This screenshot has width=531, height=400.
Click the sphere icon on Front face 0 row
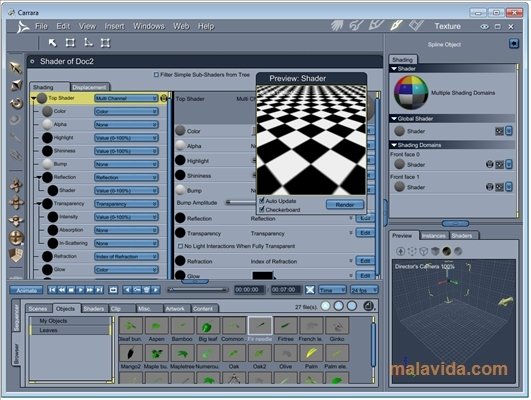[x=489, y=165]
